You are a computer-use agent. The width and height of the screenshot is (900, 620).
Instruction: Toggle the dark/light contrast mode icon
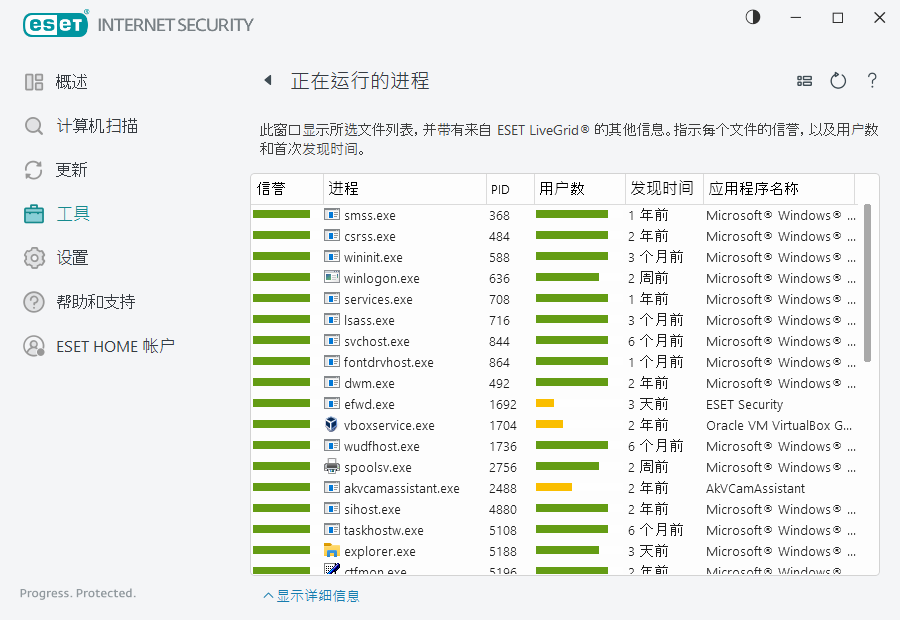[x=753, y=17]
